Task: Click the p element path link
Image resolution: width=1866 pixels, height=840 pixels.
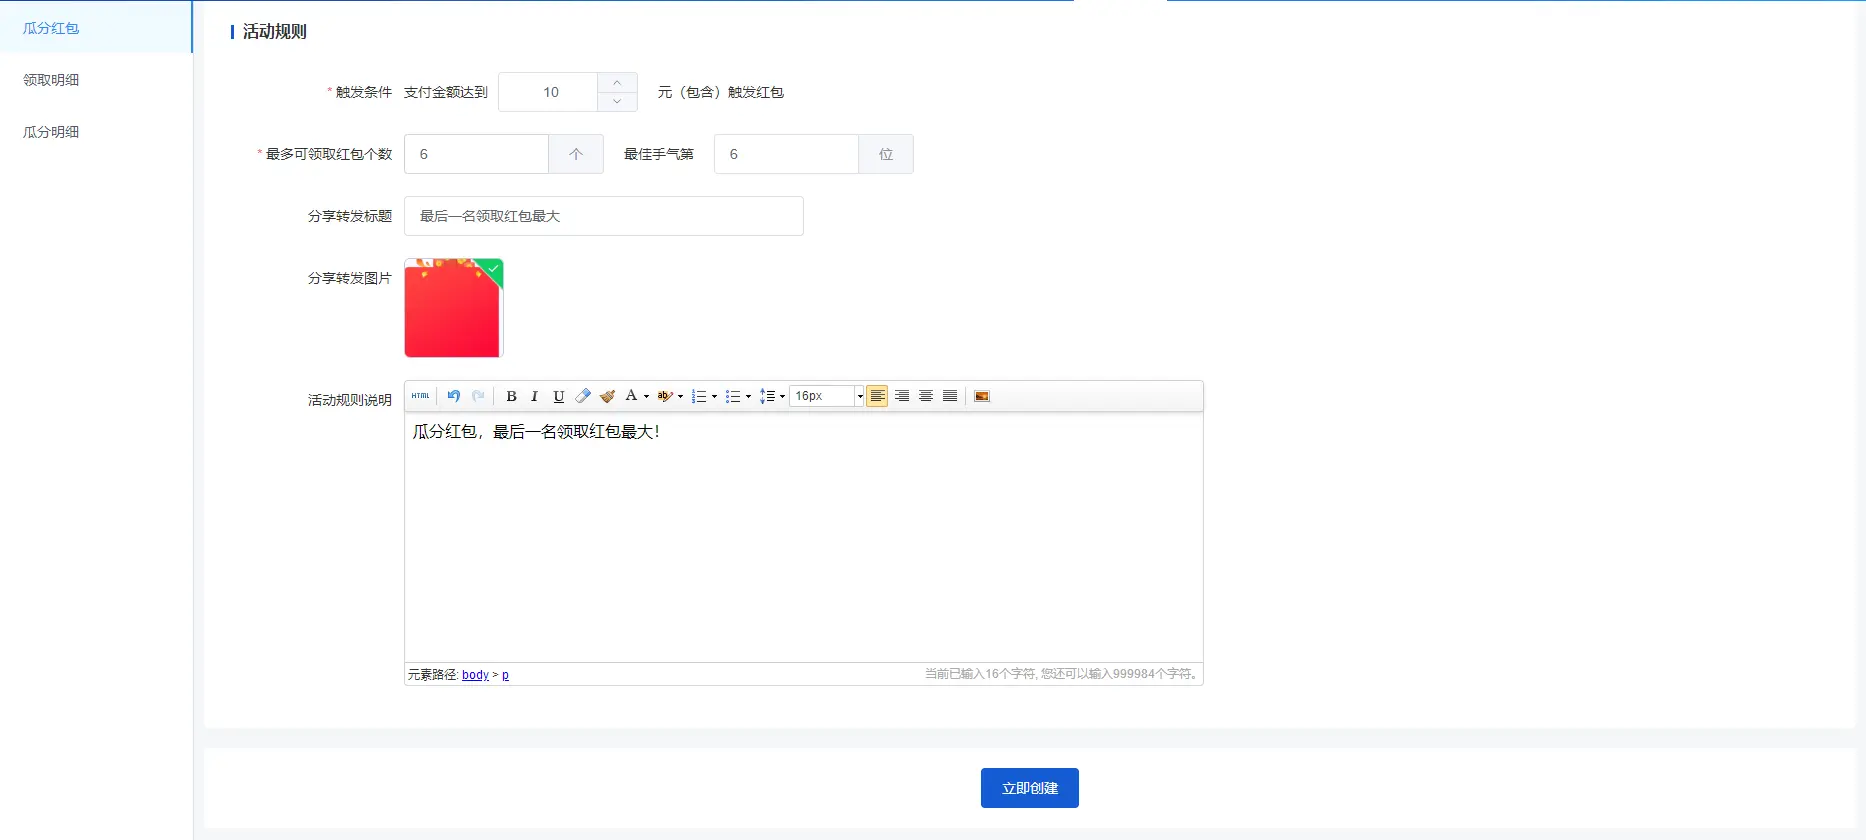Action: coord(505,675)
